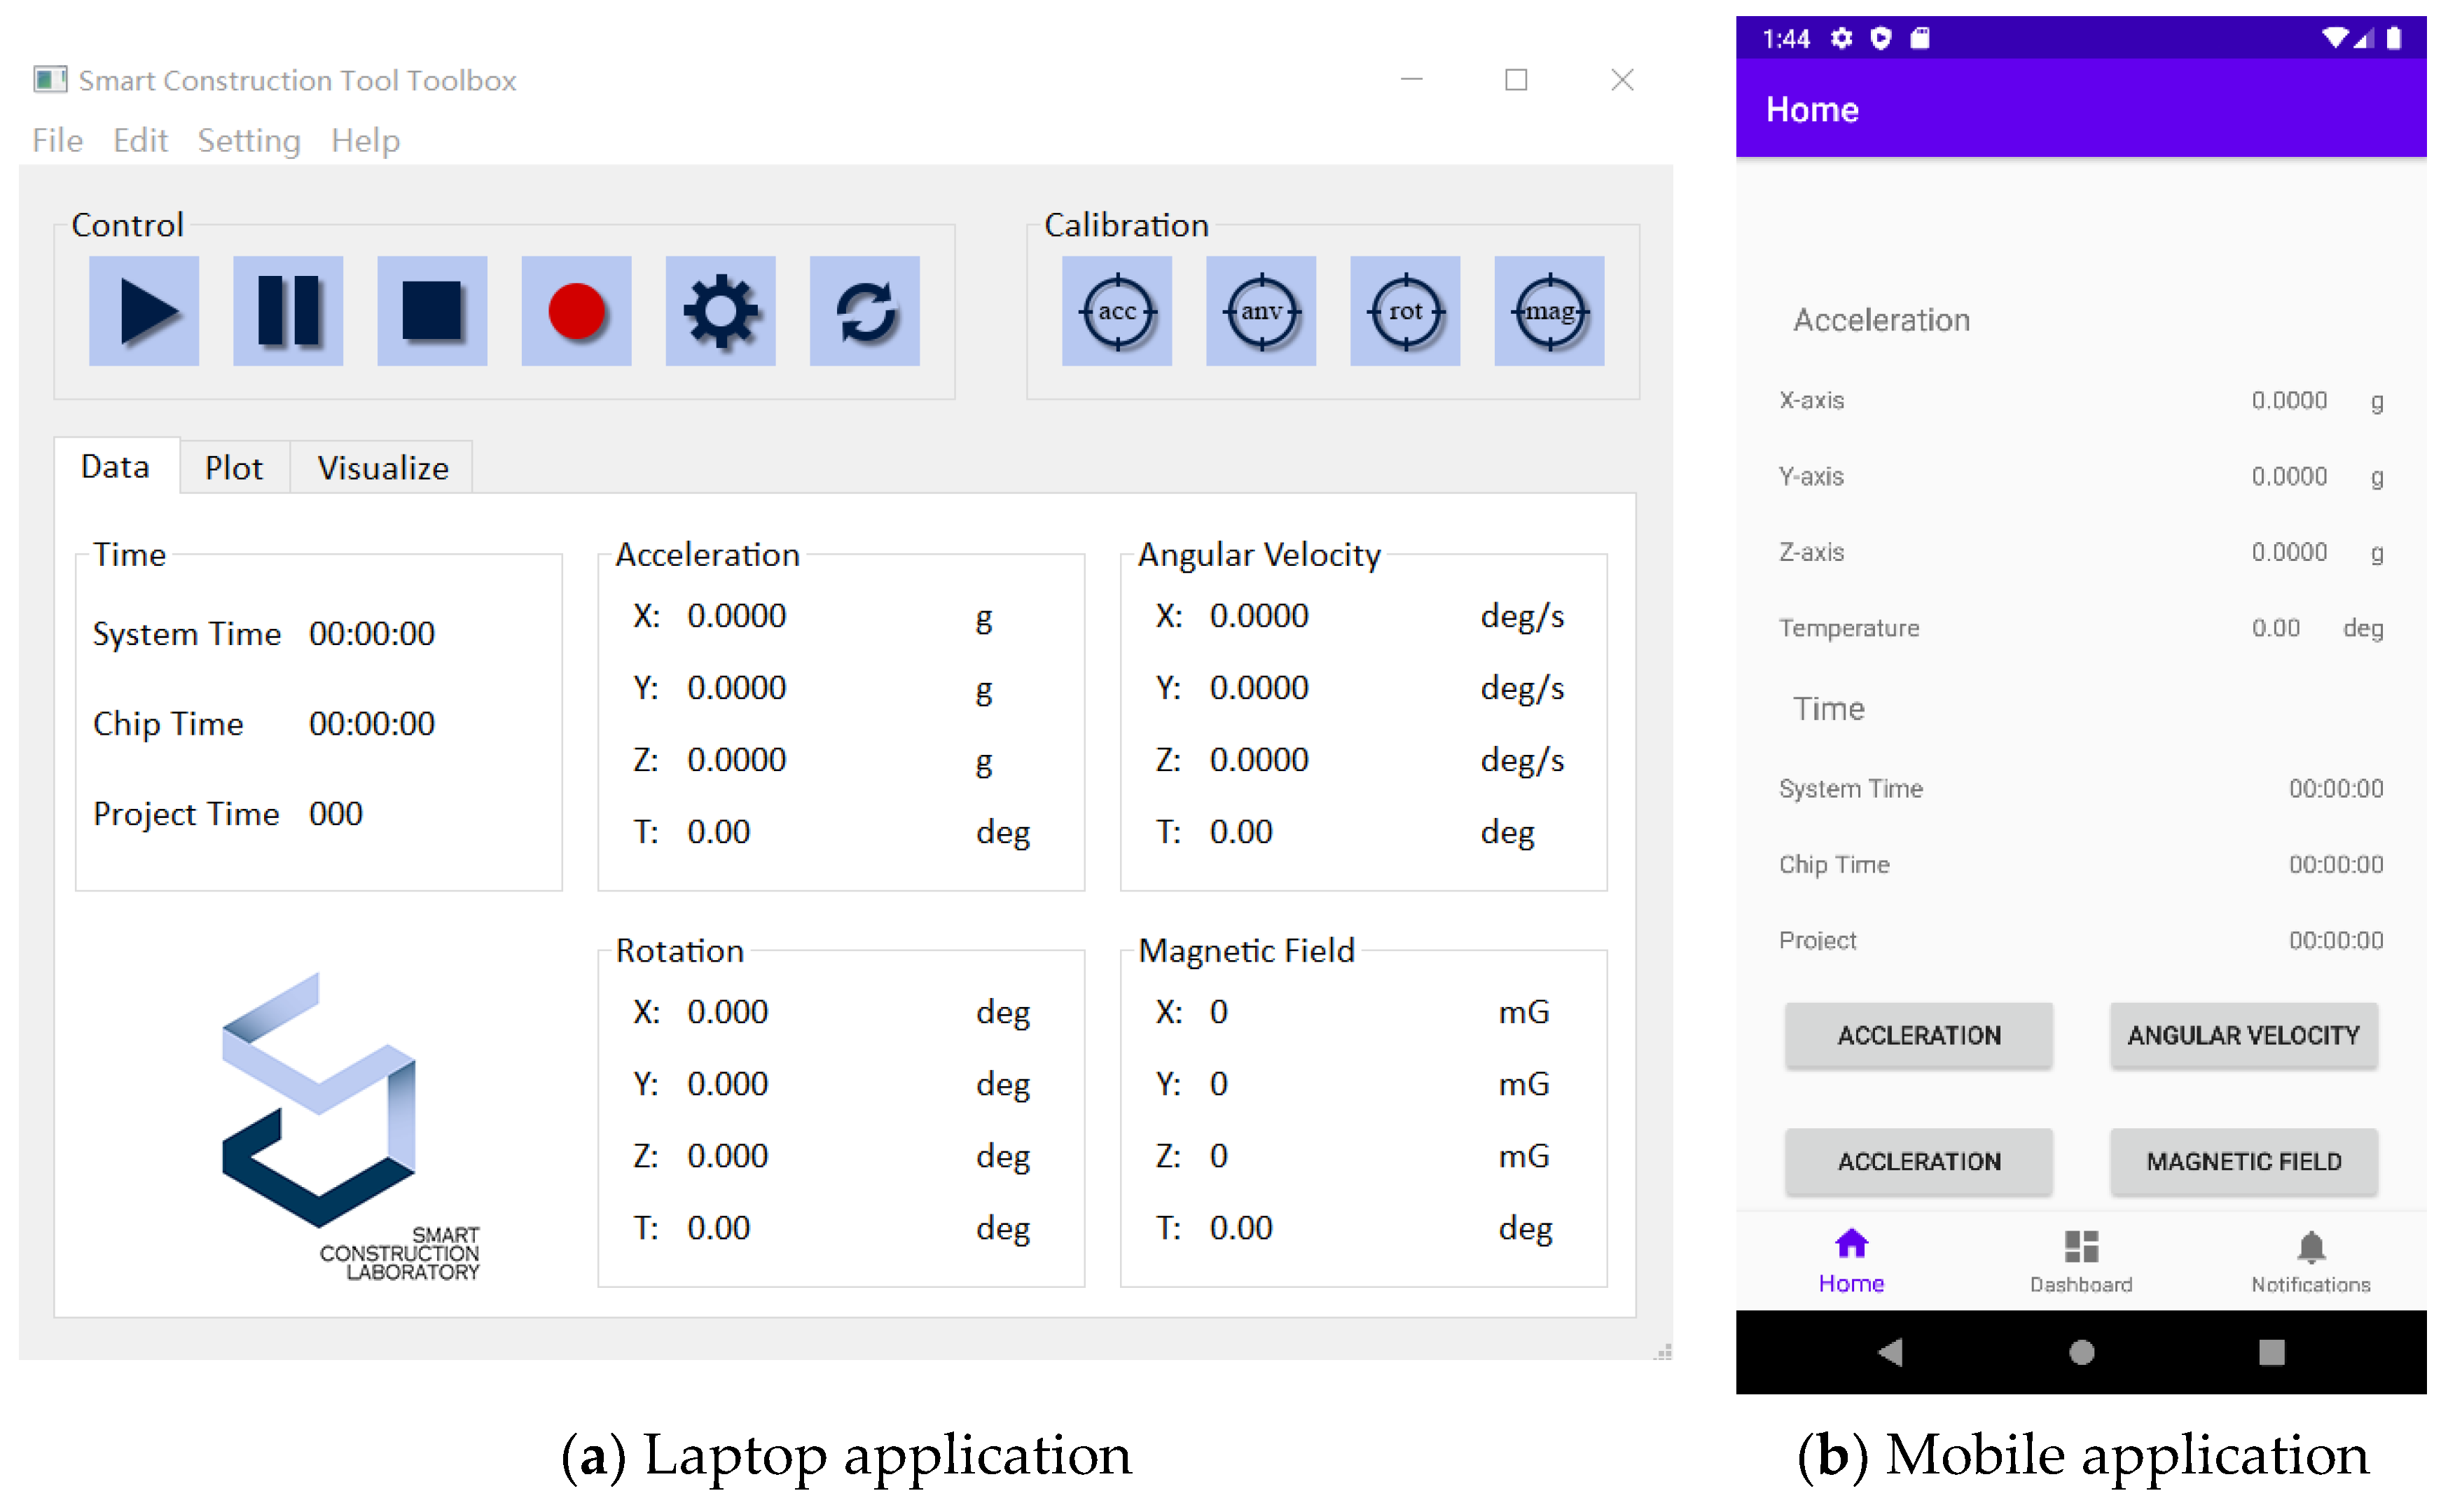
Task: Open settings via gear icon
Action: pos(720,311)
